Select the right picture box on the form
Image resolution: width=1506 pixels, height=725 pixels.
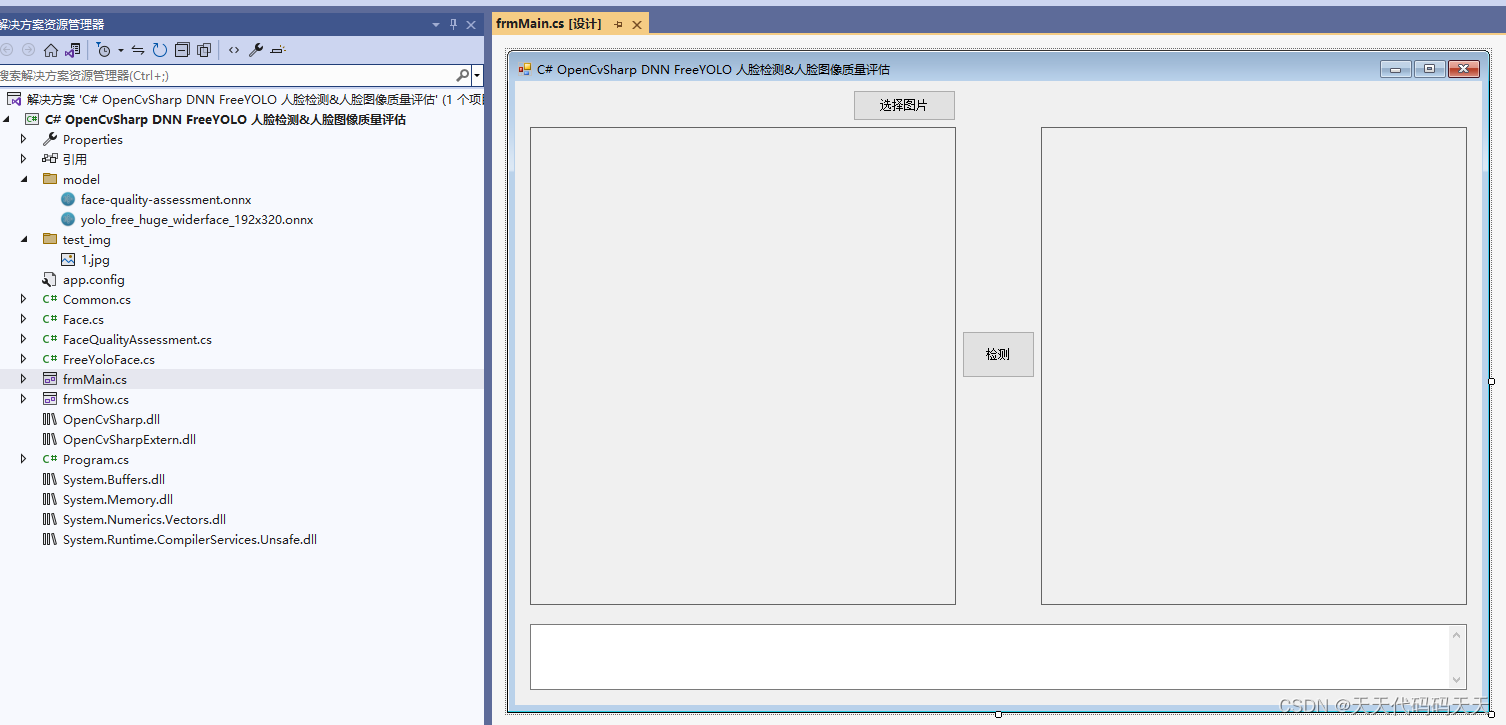click(1254, 366)
